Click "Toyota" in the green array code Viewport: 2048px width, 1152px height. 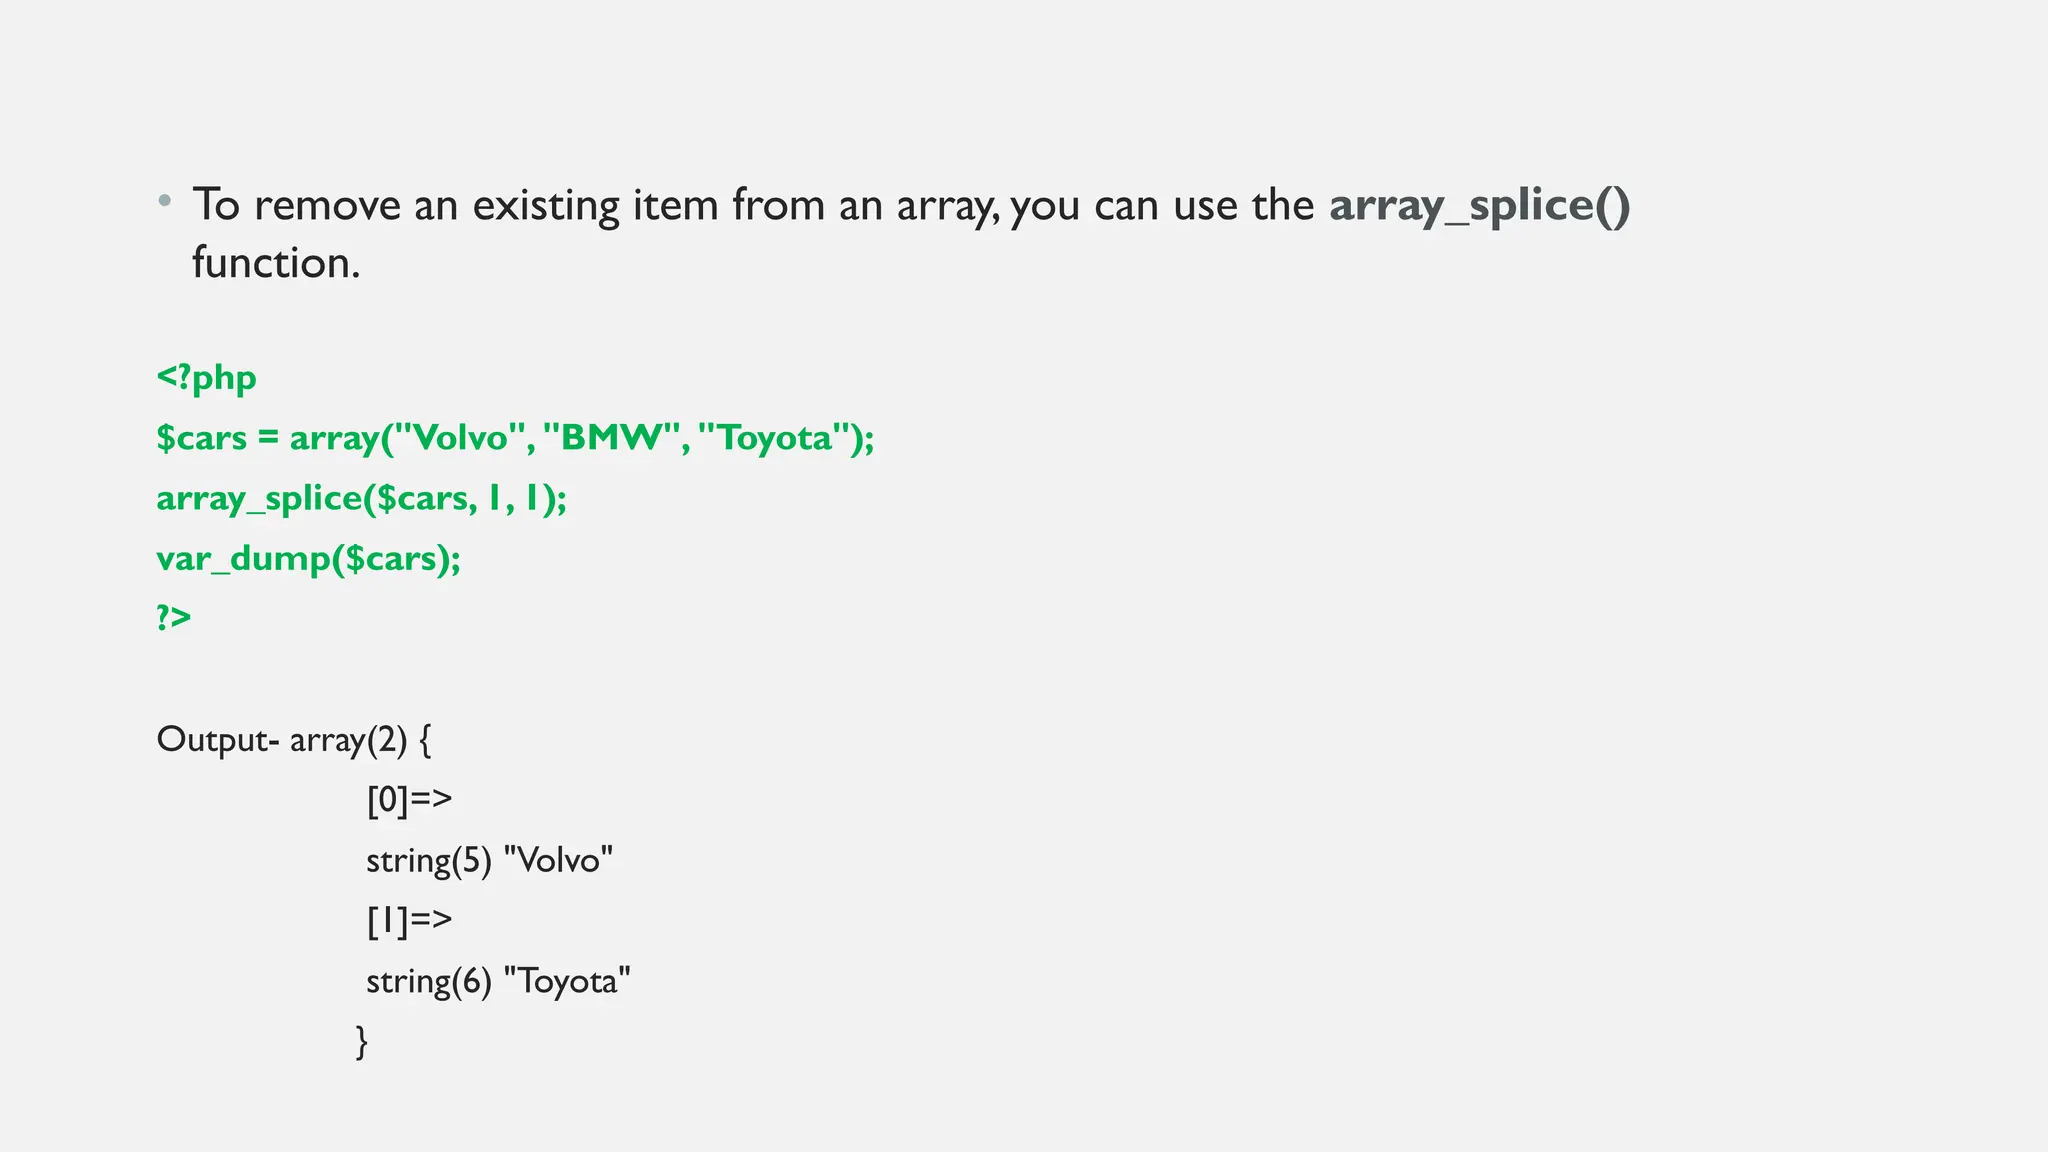(775, 438)
